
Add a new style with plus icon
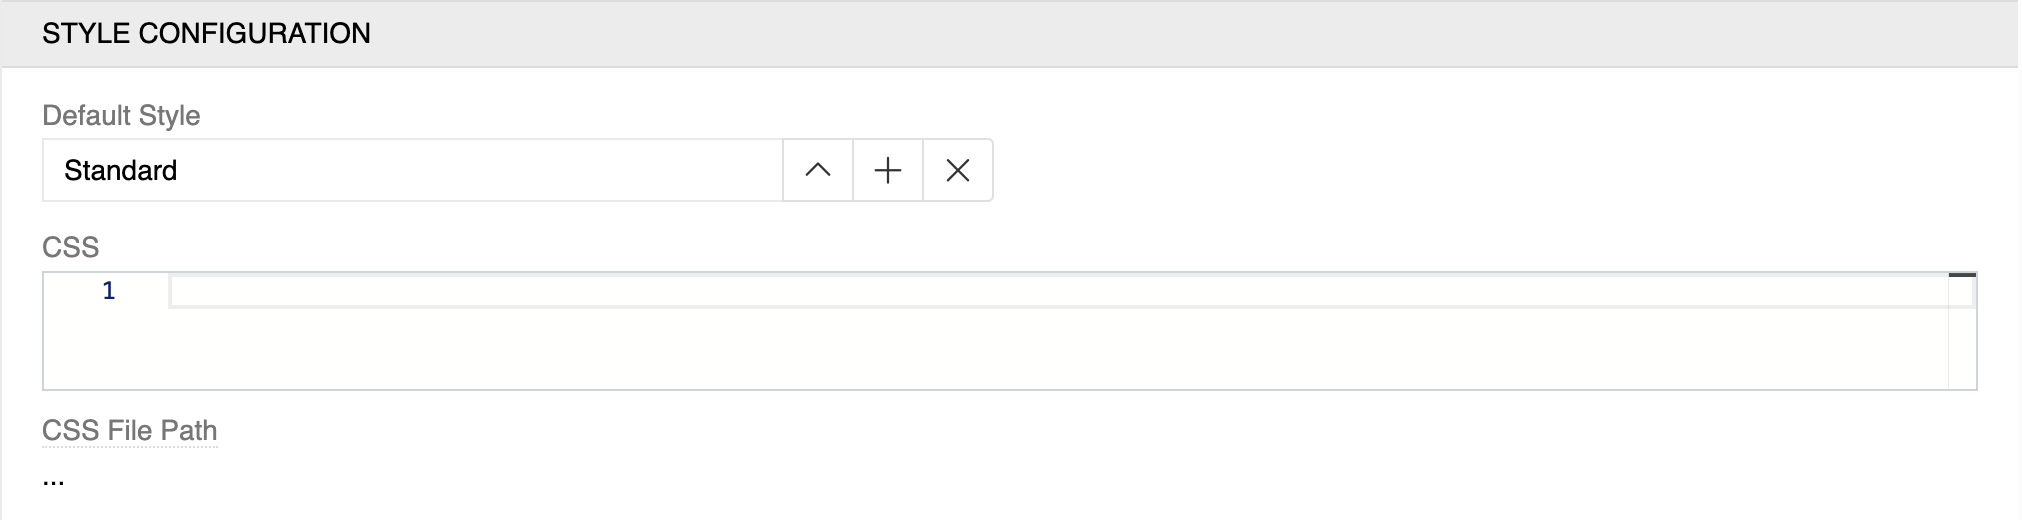(x=887, y=171)
